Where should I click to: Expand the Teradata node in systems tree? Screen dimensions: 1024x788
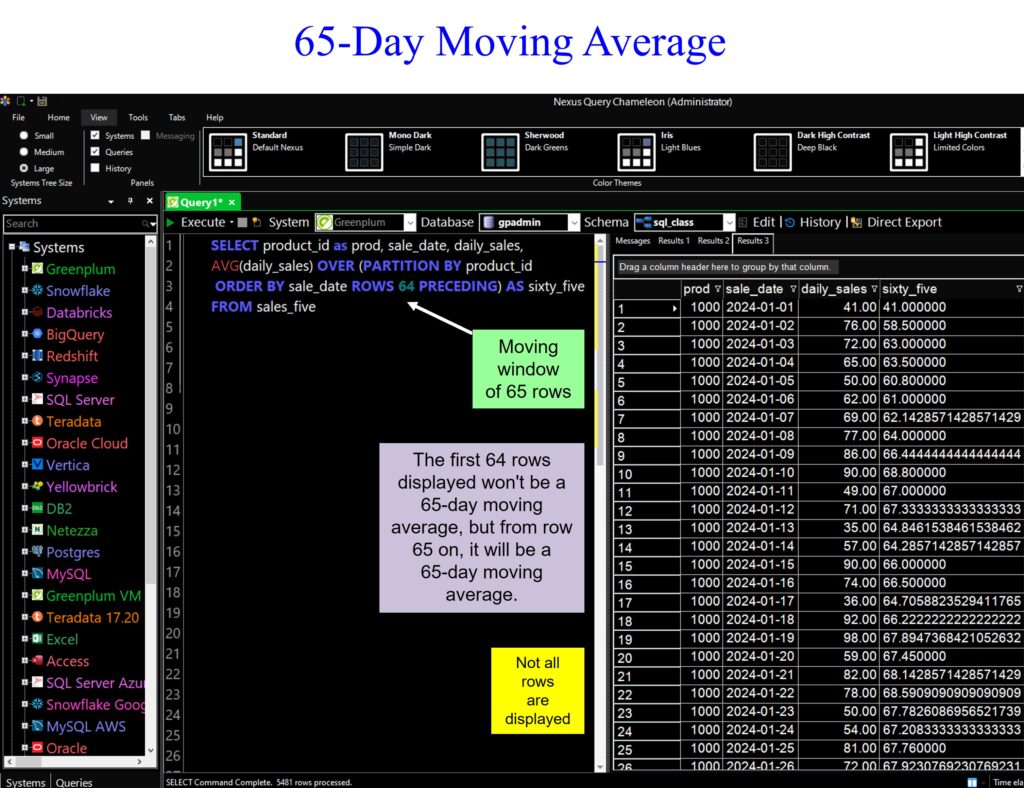click(x=24, y=422)
